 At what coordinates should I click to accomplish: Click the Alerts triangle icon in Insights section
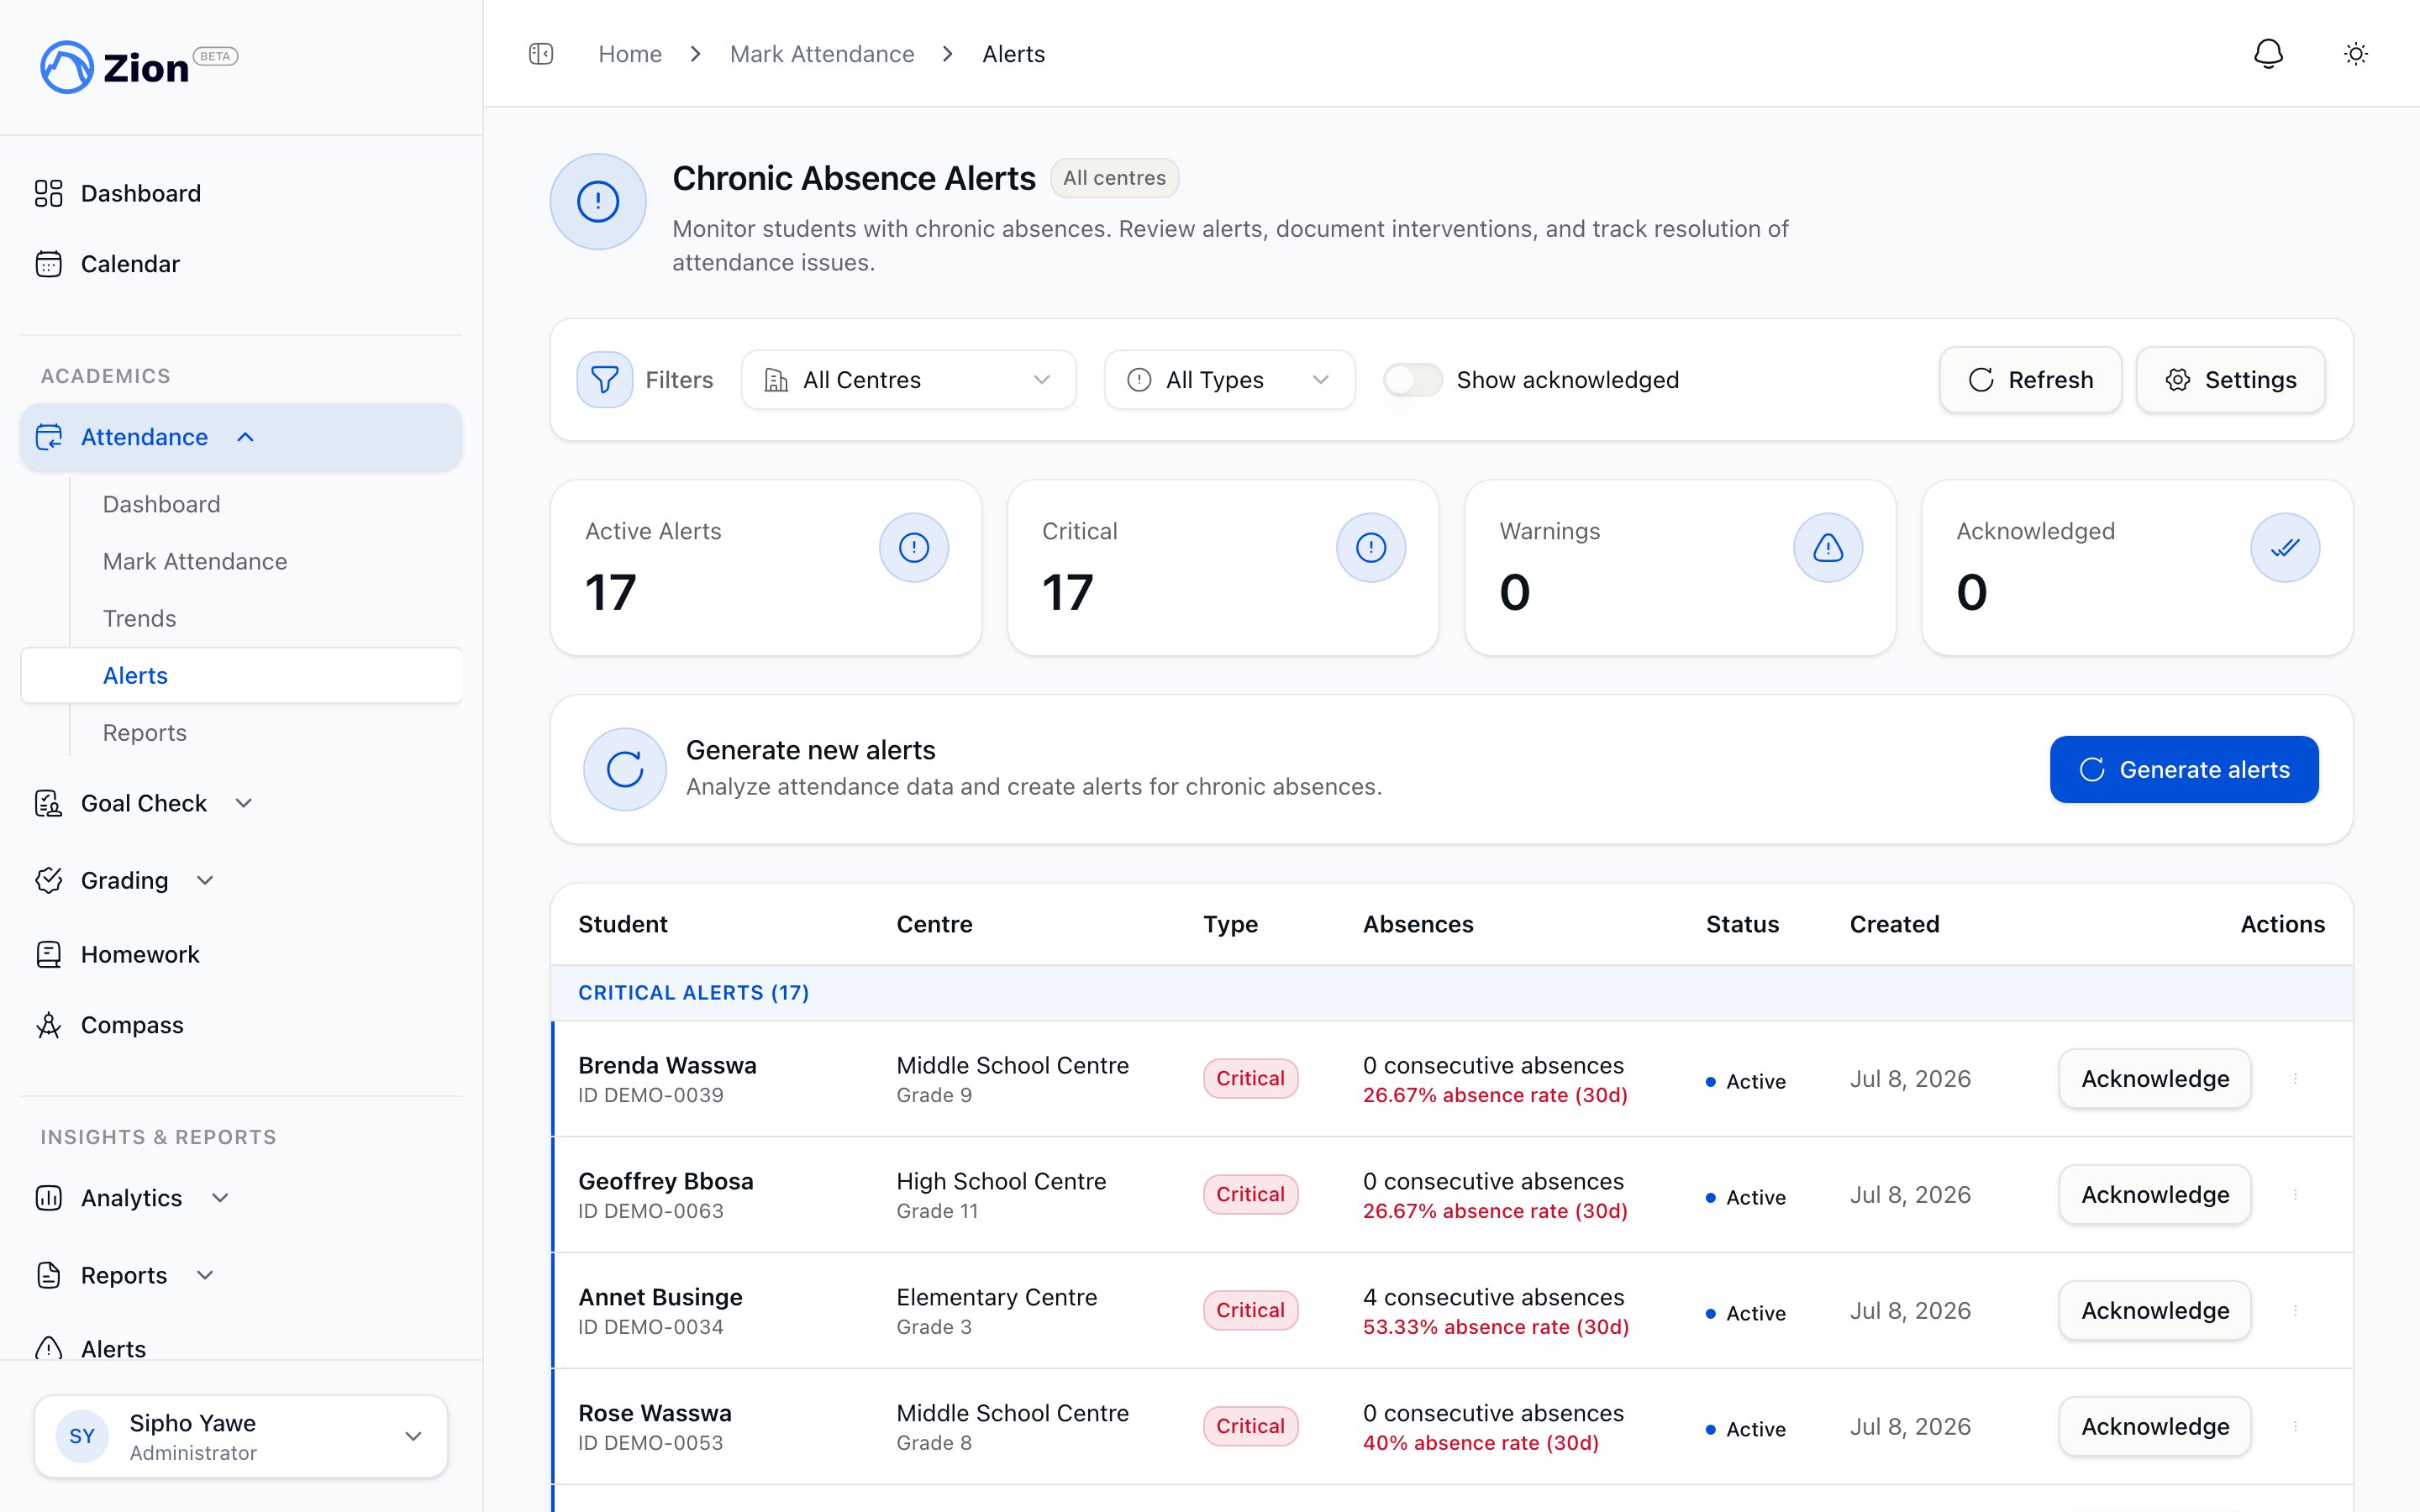[x=49, y=1349]
